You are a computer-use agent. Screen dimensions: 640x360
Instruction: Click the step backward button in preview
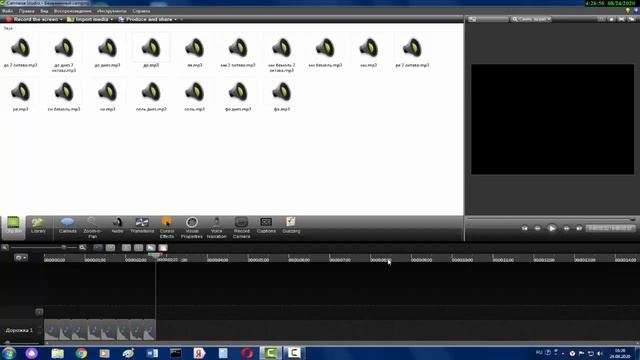pyautogui.click(x=538, y=229)
